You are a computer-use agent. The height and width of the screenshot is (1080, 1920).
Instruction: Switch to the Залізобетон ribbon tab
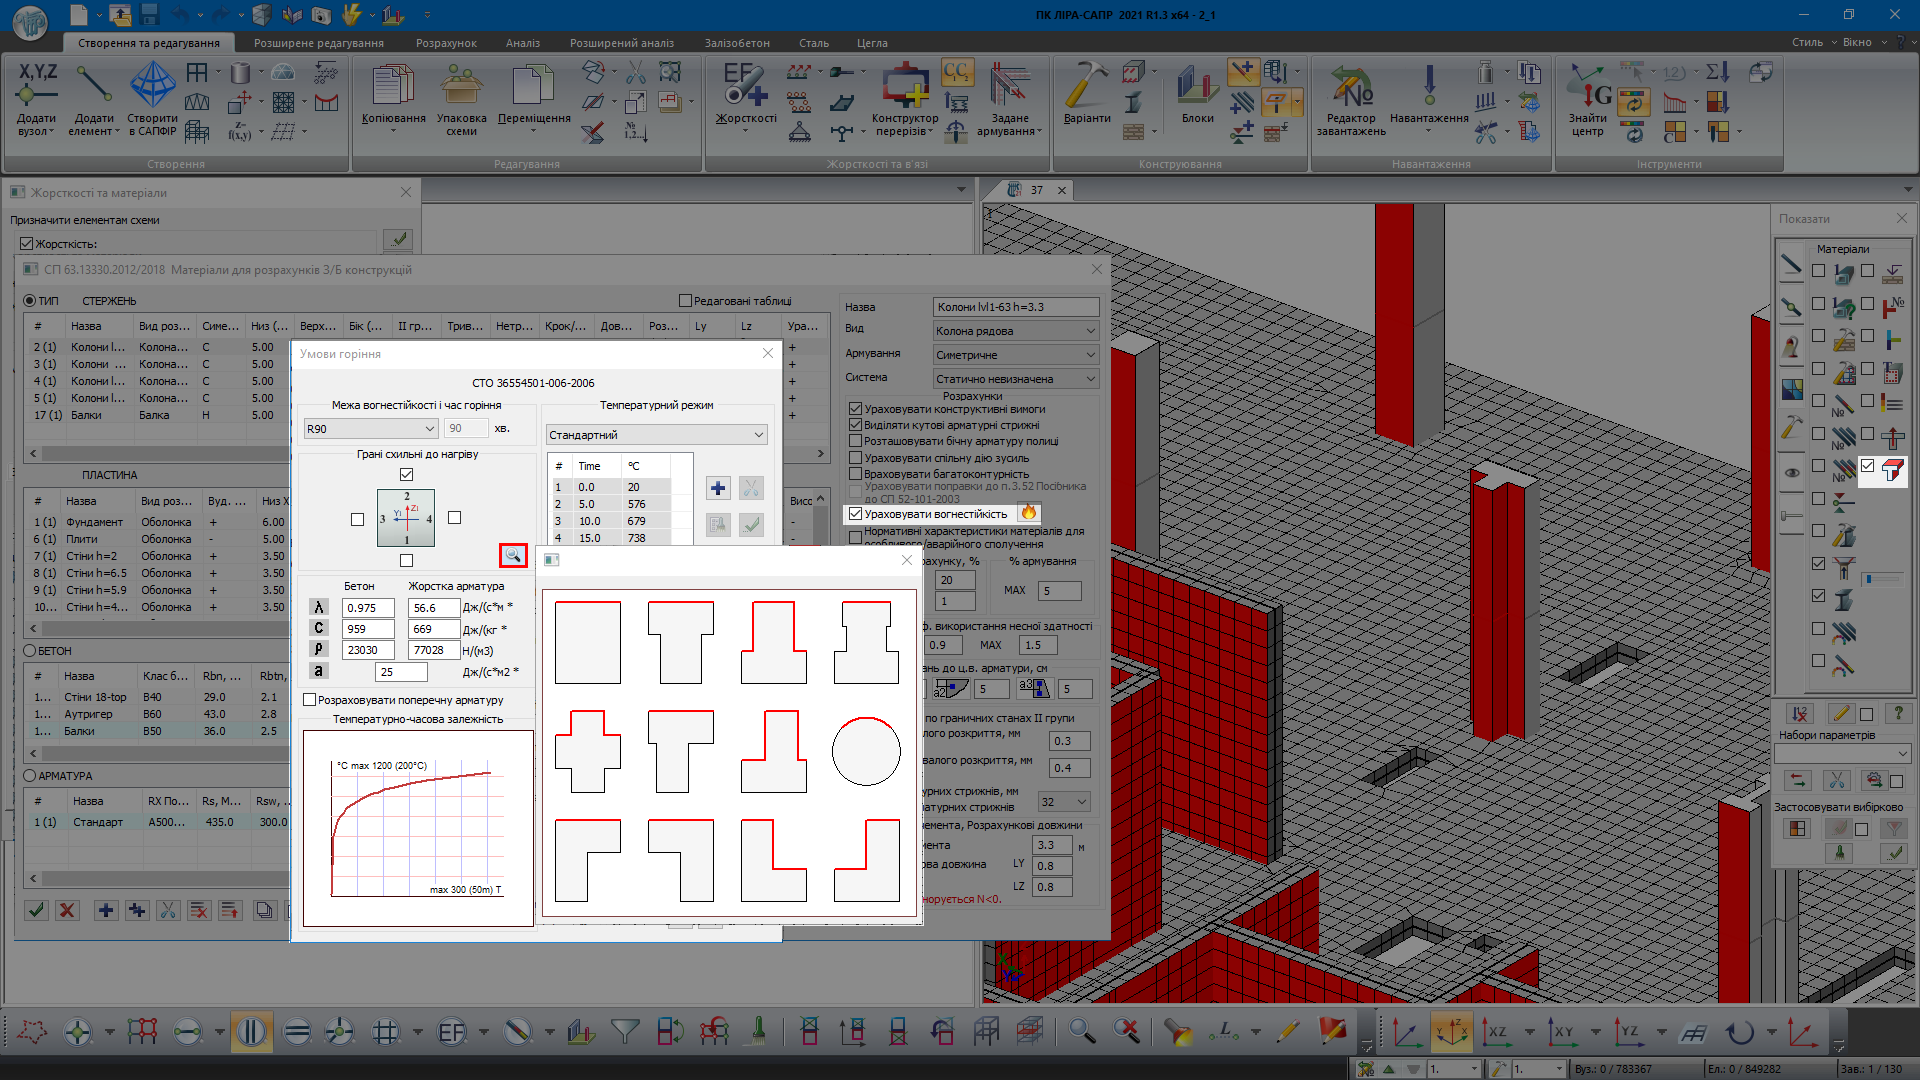(x=737, y=43)
